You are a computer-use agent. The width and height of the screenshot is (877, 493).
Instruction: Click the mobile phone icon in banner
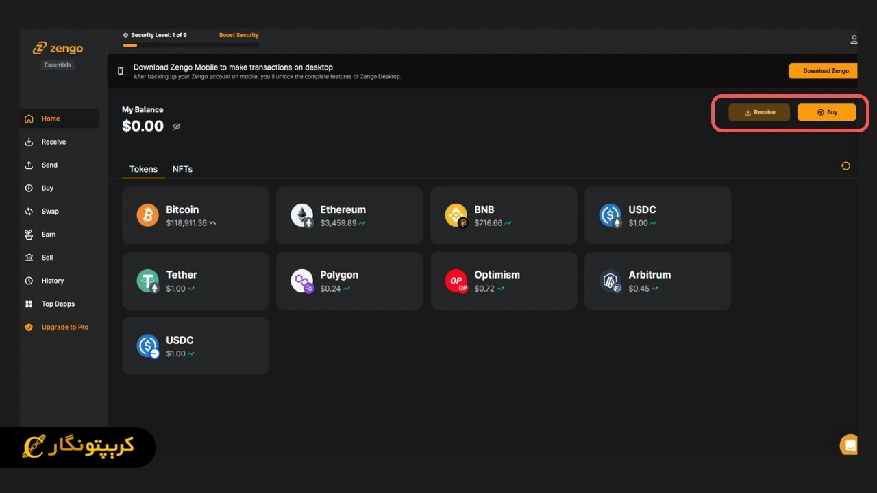(x=120, y=71)
